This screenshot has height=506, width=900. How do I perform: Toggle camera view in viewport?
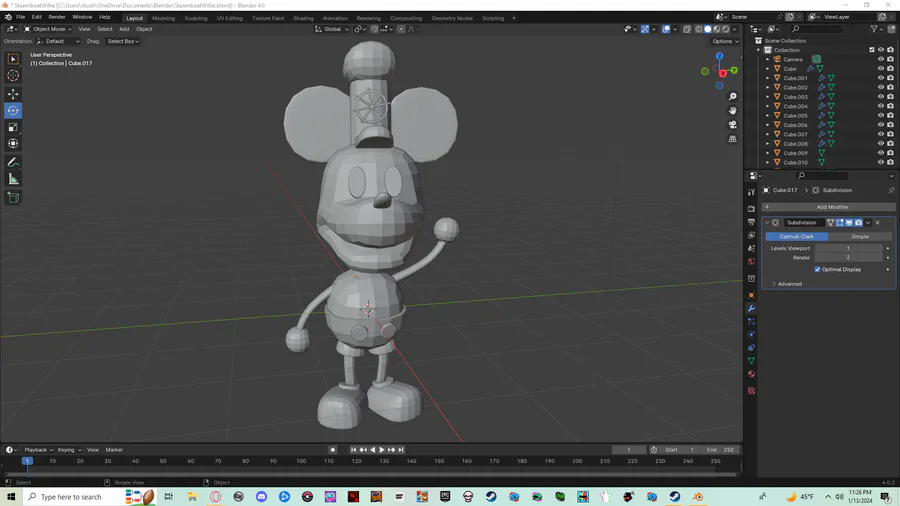click(x=732, y=125)
